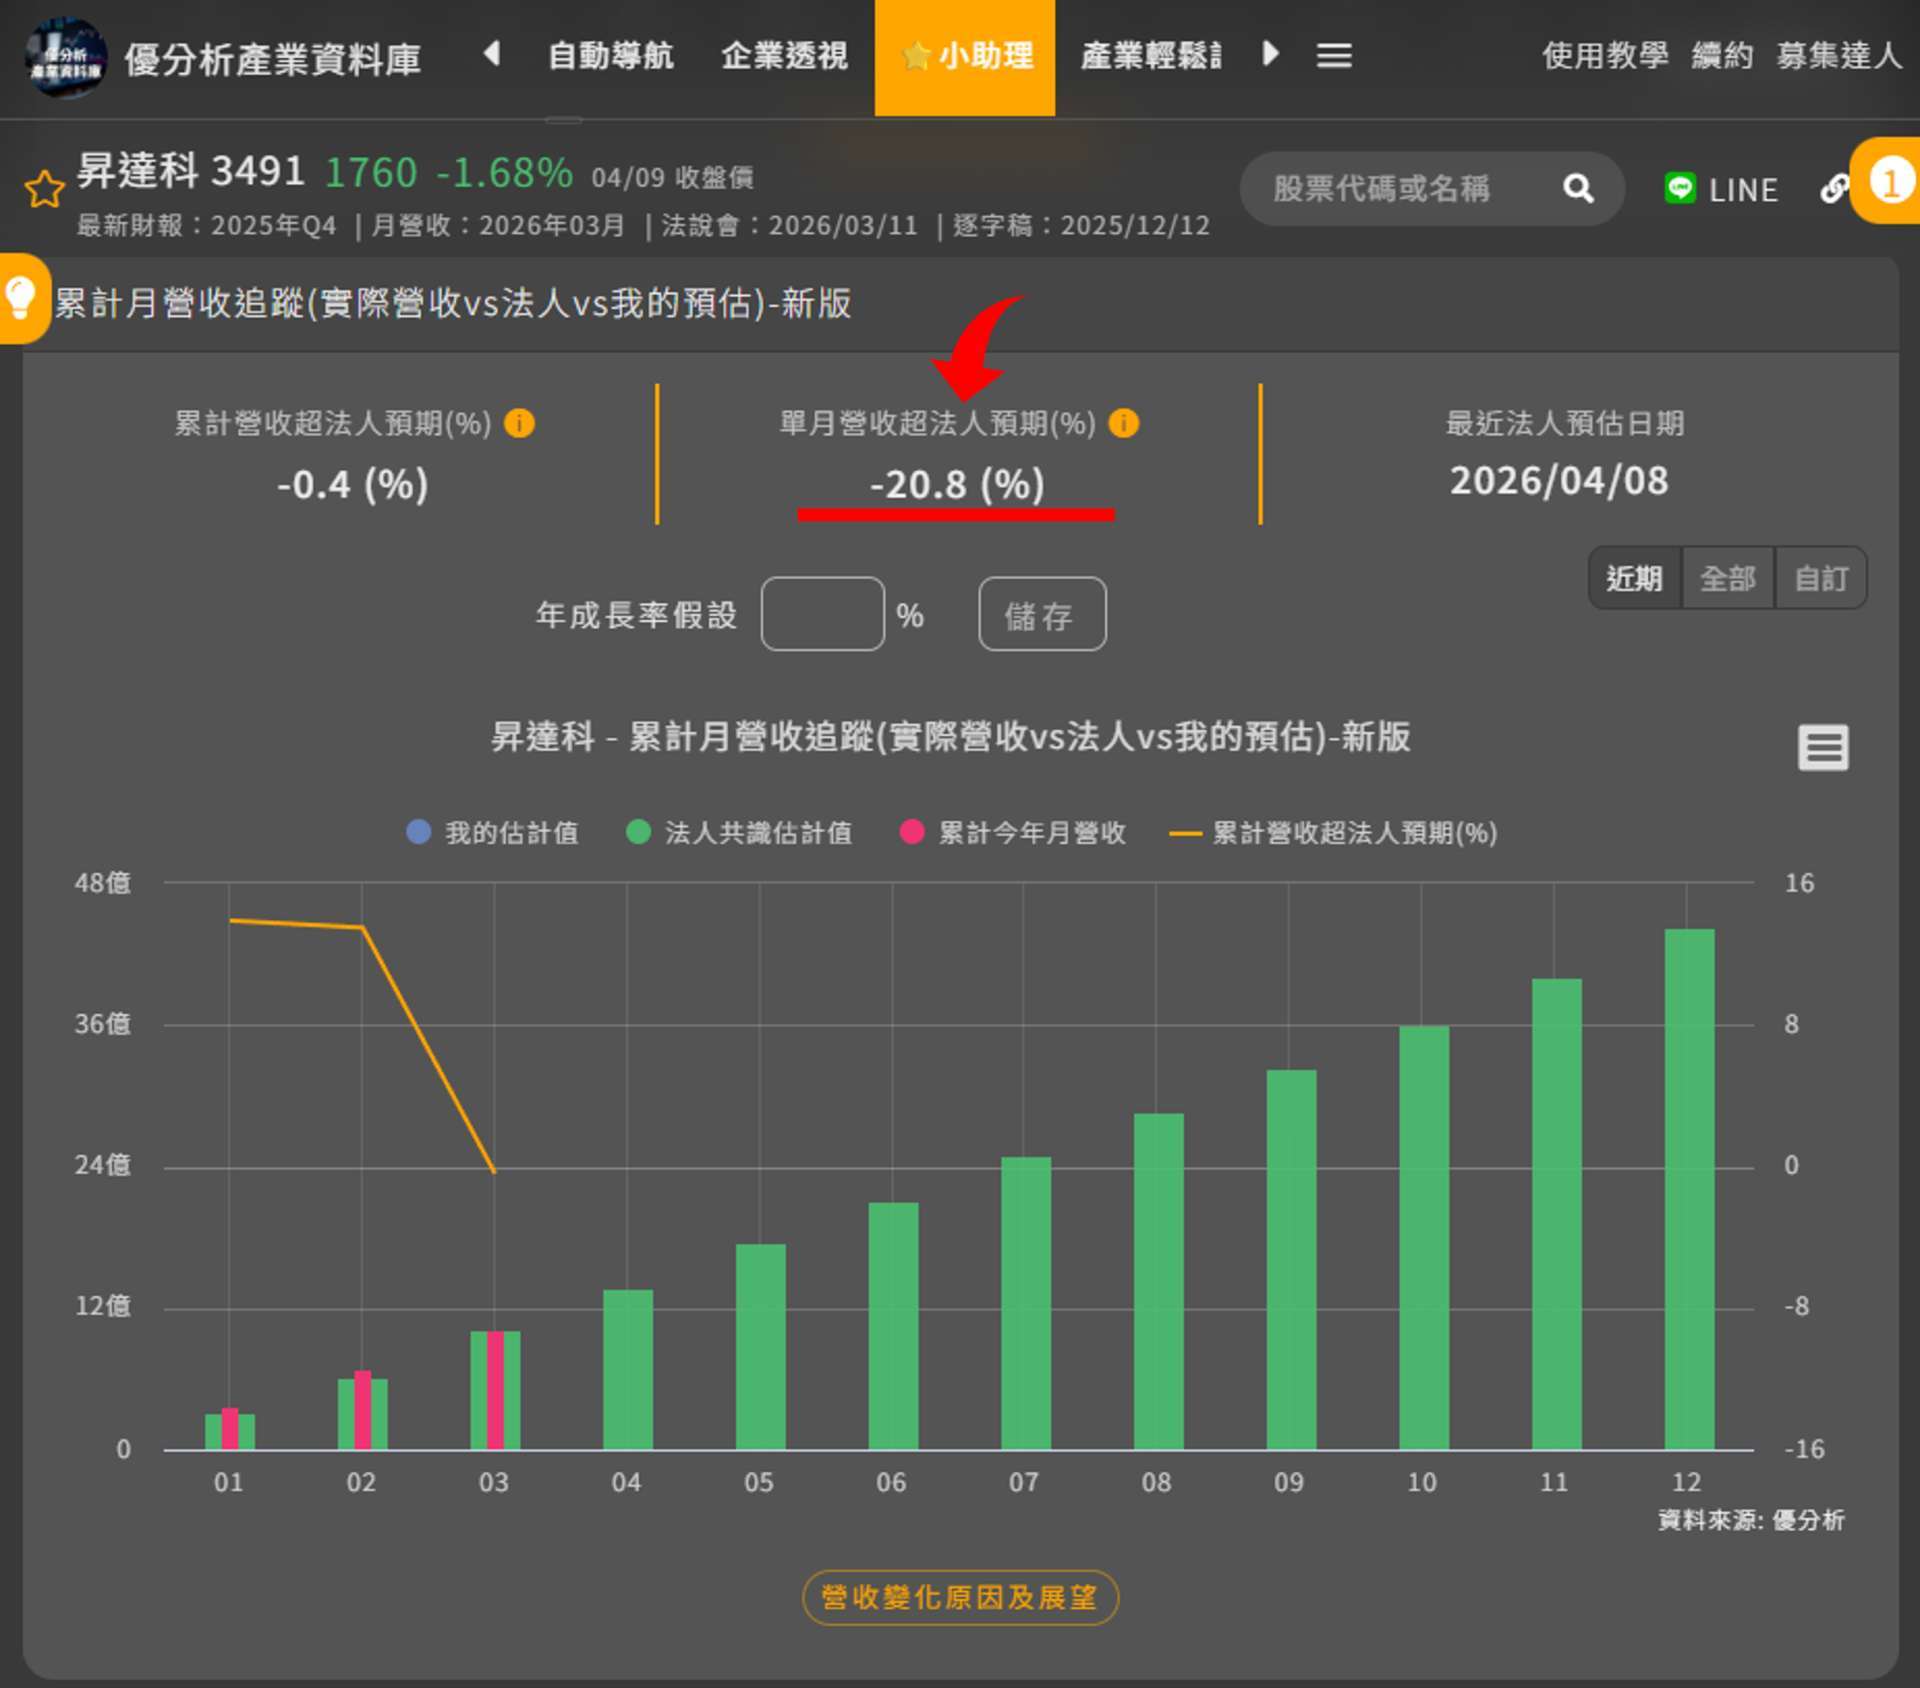Viewport: 1920px width, 1688px height.
Task: Click the lightbulb tip icon
Action: tap(20, 298)
